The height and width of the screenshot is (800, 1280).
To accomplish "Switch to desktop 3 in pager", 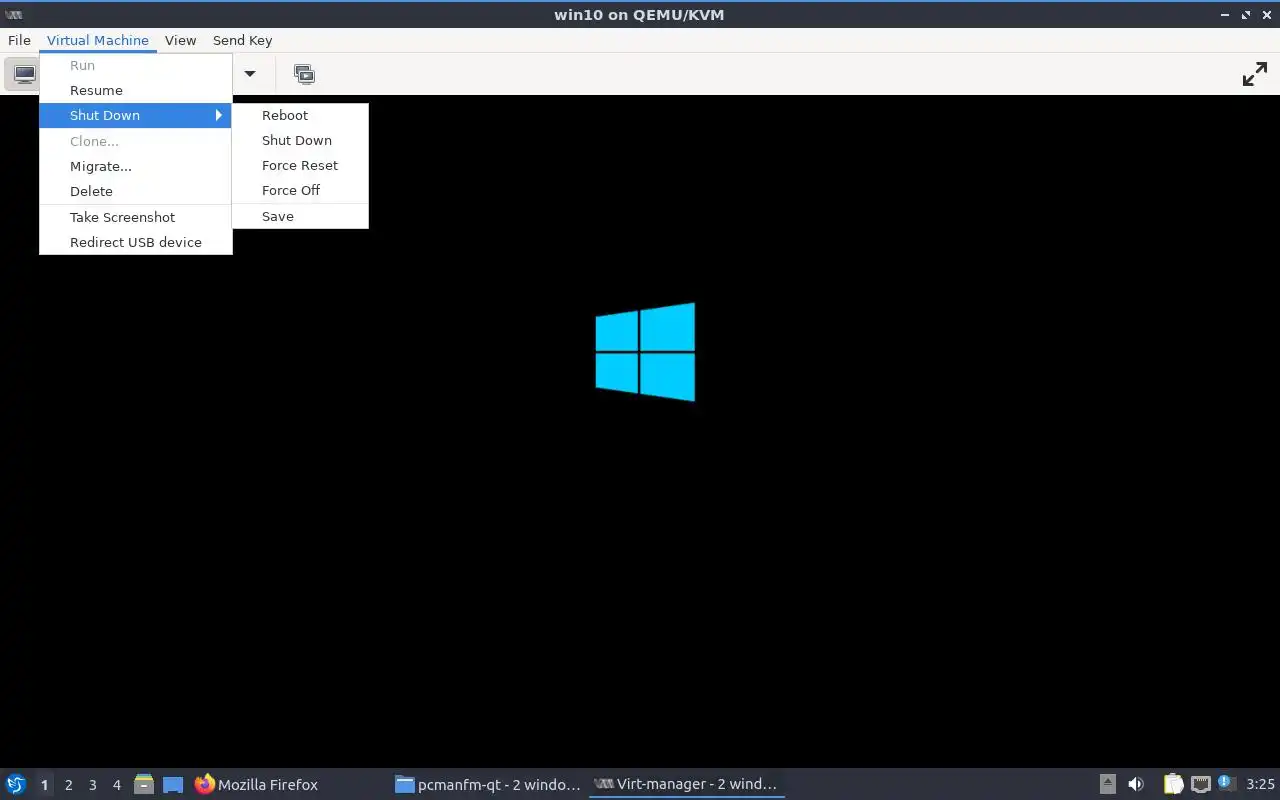I will [92, 785].
